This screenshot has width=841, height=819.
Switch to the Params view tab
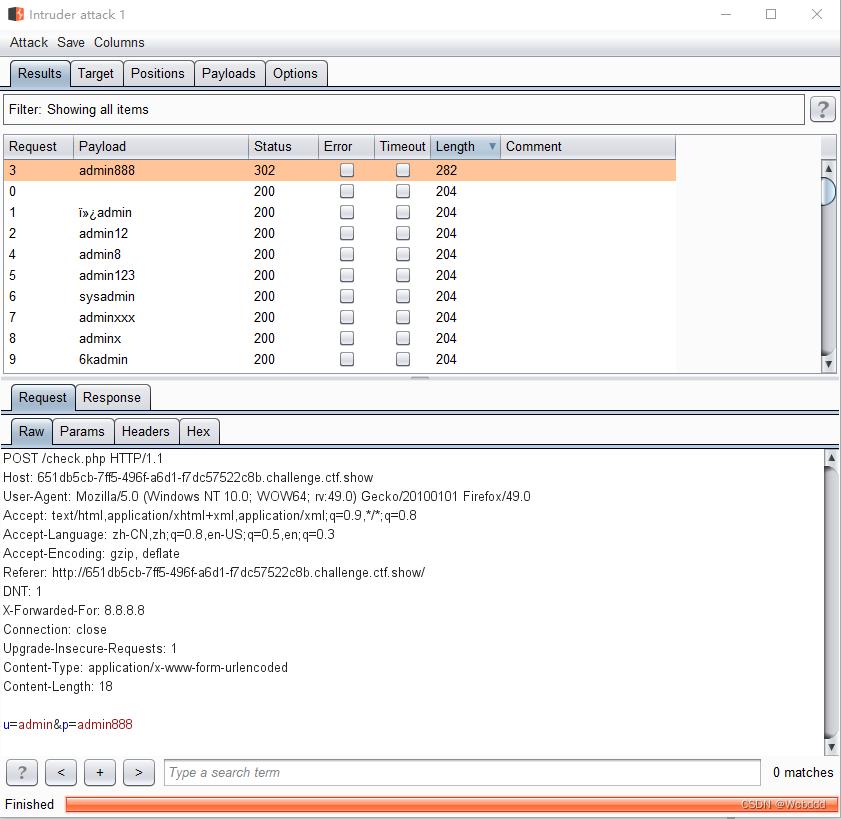coord(83,431)
